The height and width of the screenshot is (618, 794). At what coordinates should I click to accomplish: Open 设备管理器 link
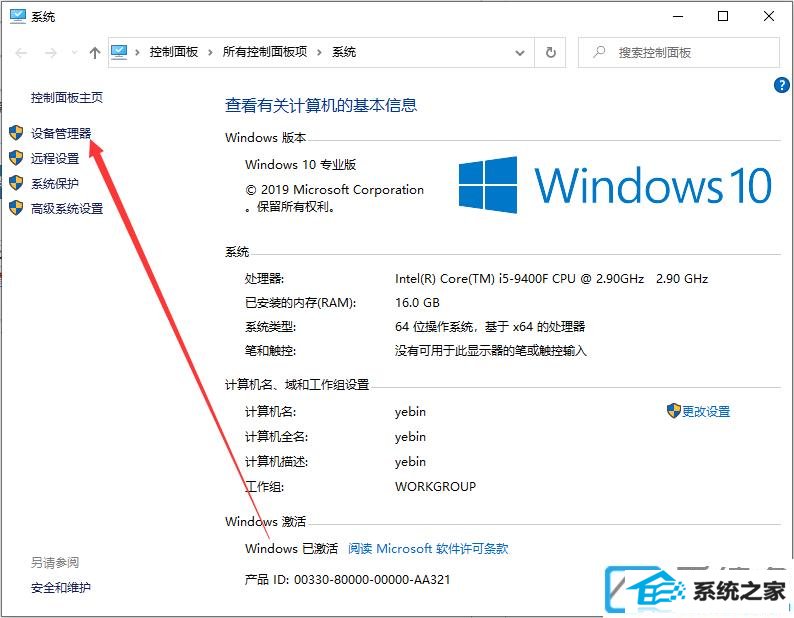pos(61,133)
